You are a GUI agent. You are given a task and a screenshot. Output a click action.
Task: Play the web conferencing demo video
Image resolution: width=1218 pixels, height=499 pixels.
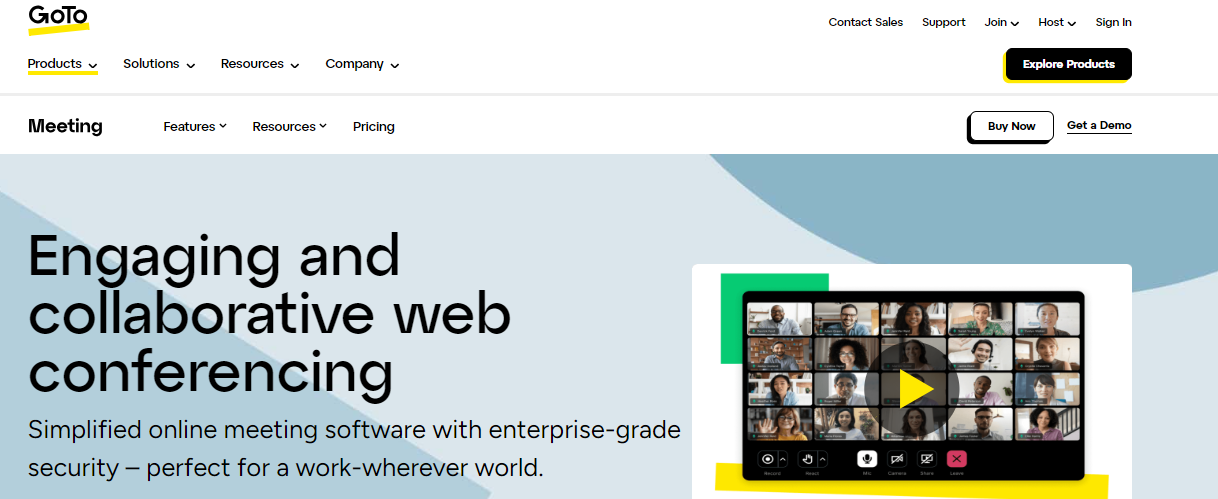[x=913, y=389]
